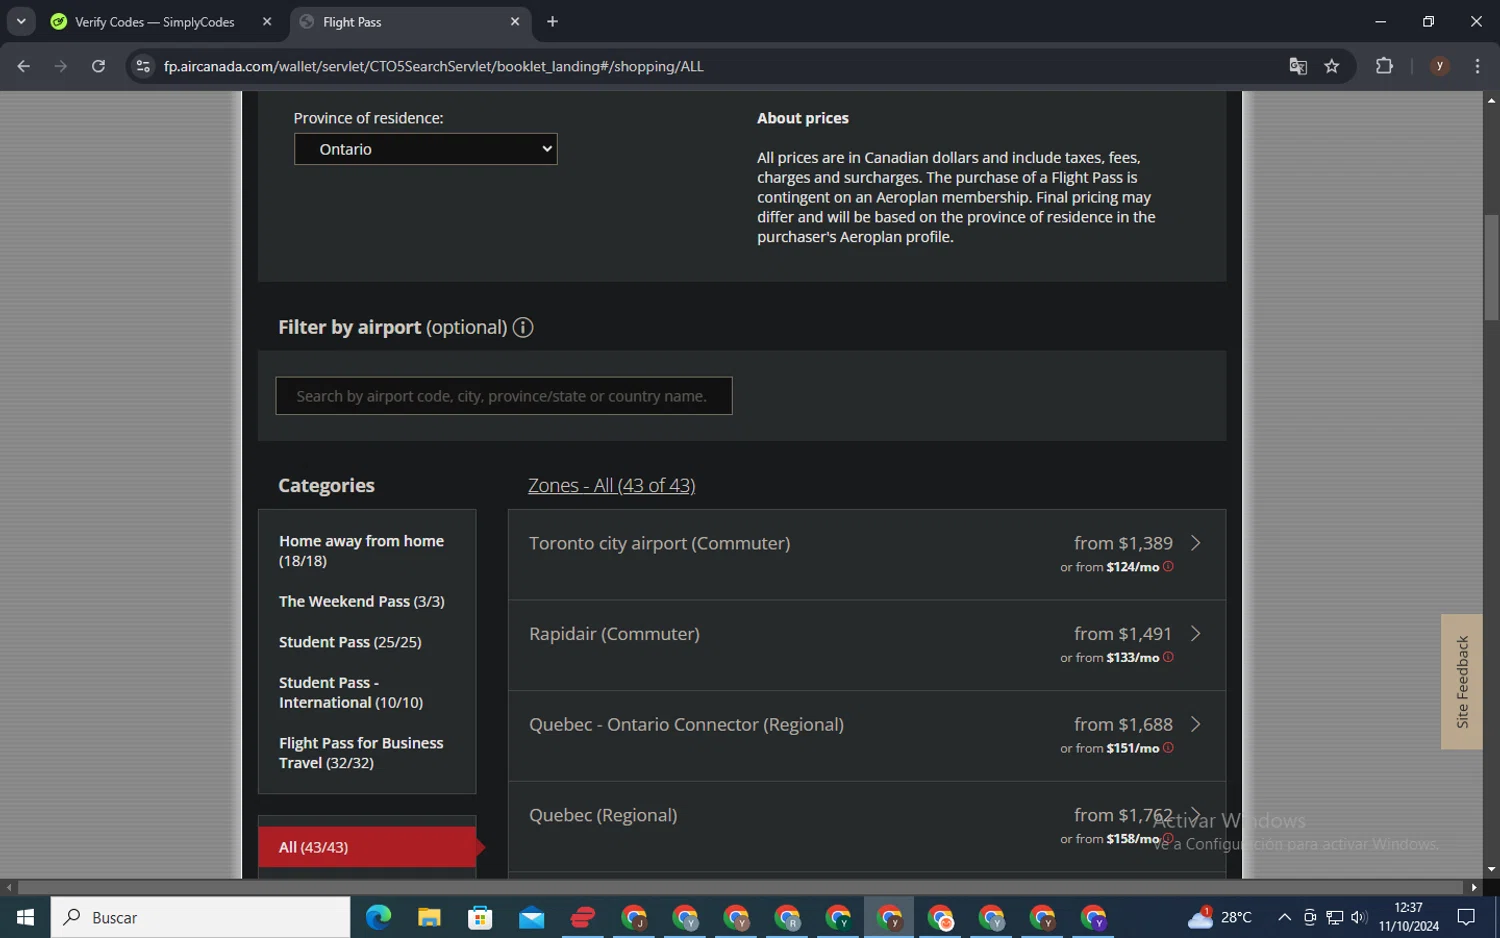Image resolution: width=1500 pixels, height=938 pixels.
Task: Open Microsoft Store from taskbar
Action: 480,917
